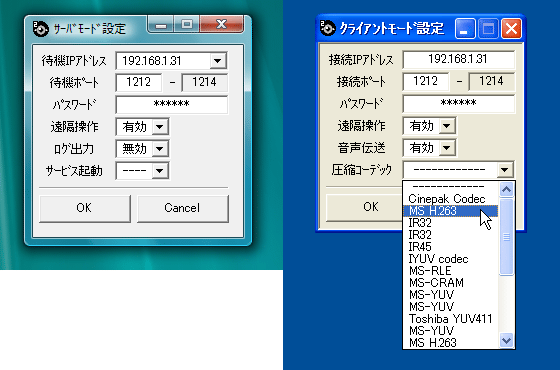
Task: Pick IR45 from the codec list
Action: coord(450,247)
